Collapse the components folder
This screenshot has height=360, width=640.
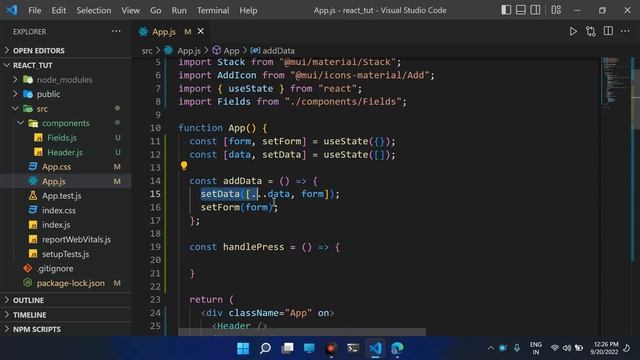click(65, 123)
